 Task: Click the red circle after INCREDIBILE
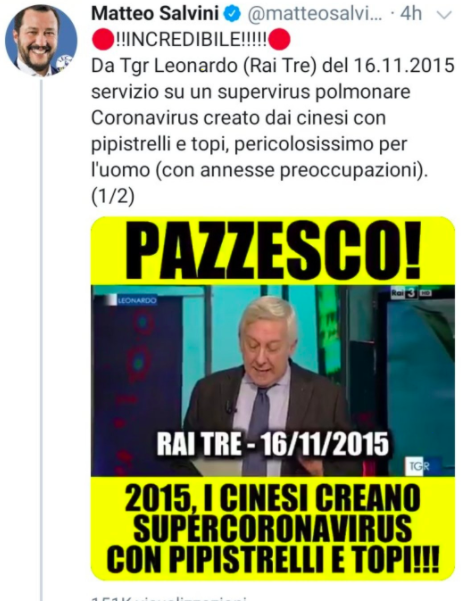[x=279, y=39]
